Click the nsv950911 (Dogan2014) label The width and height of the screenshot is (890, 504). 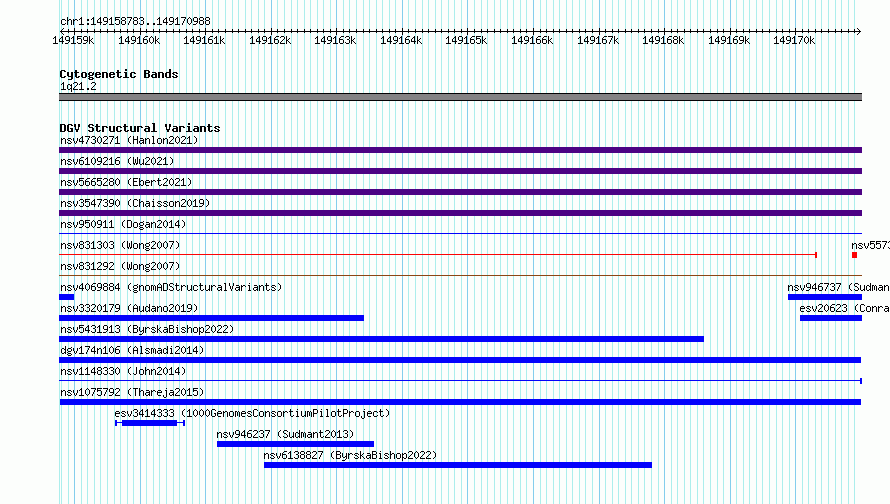click(123, 224)
